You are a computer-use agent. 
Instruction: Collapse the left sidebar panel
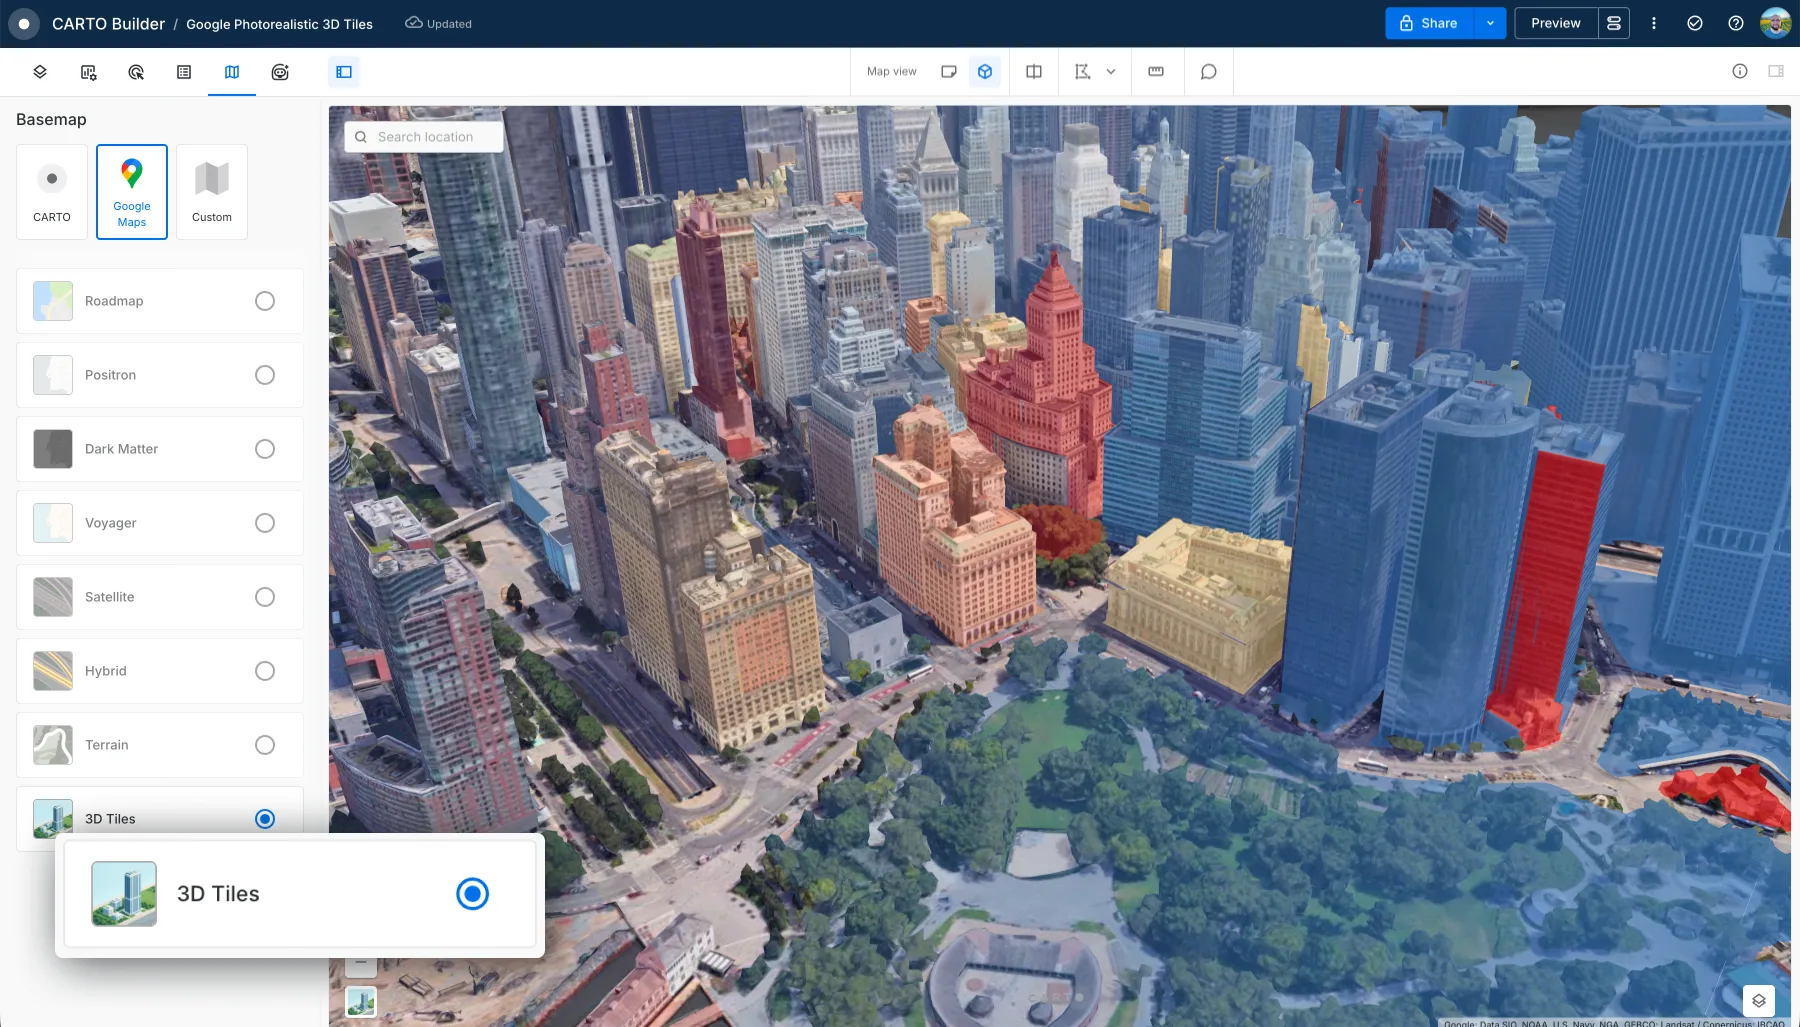[344, 72]
